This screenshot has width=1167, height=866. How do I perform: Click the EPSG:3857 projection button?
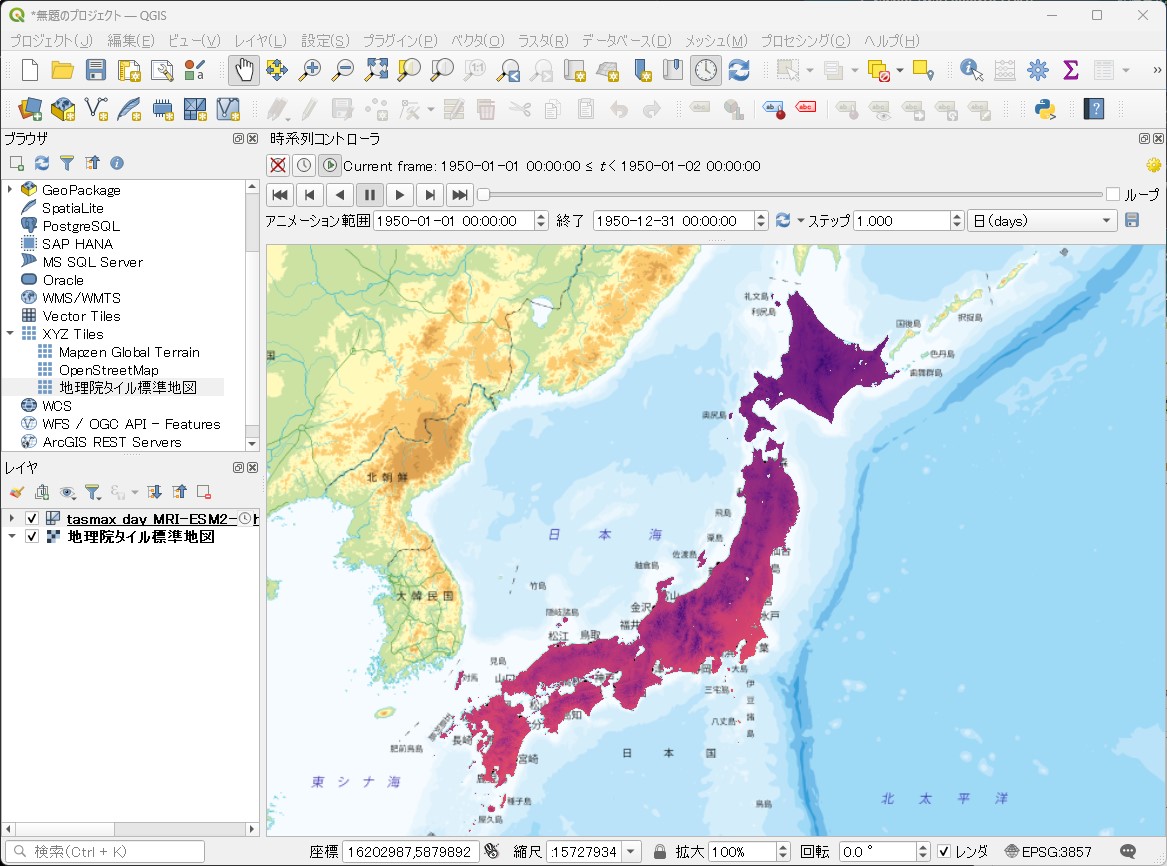click(1049, 851)
